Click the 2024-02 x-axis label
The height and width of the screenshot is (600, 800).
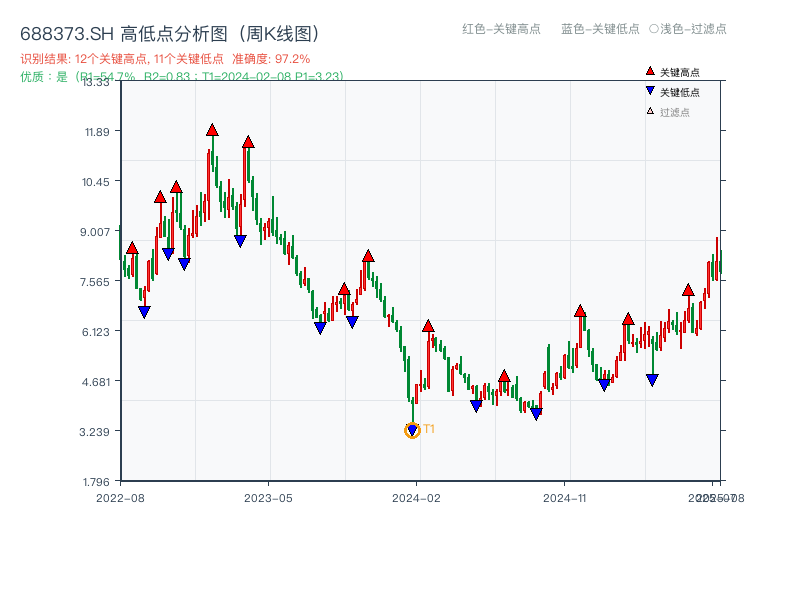coord(416,498)
